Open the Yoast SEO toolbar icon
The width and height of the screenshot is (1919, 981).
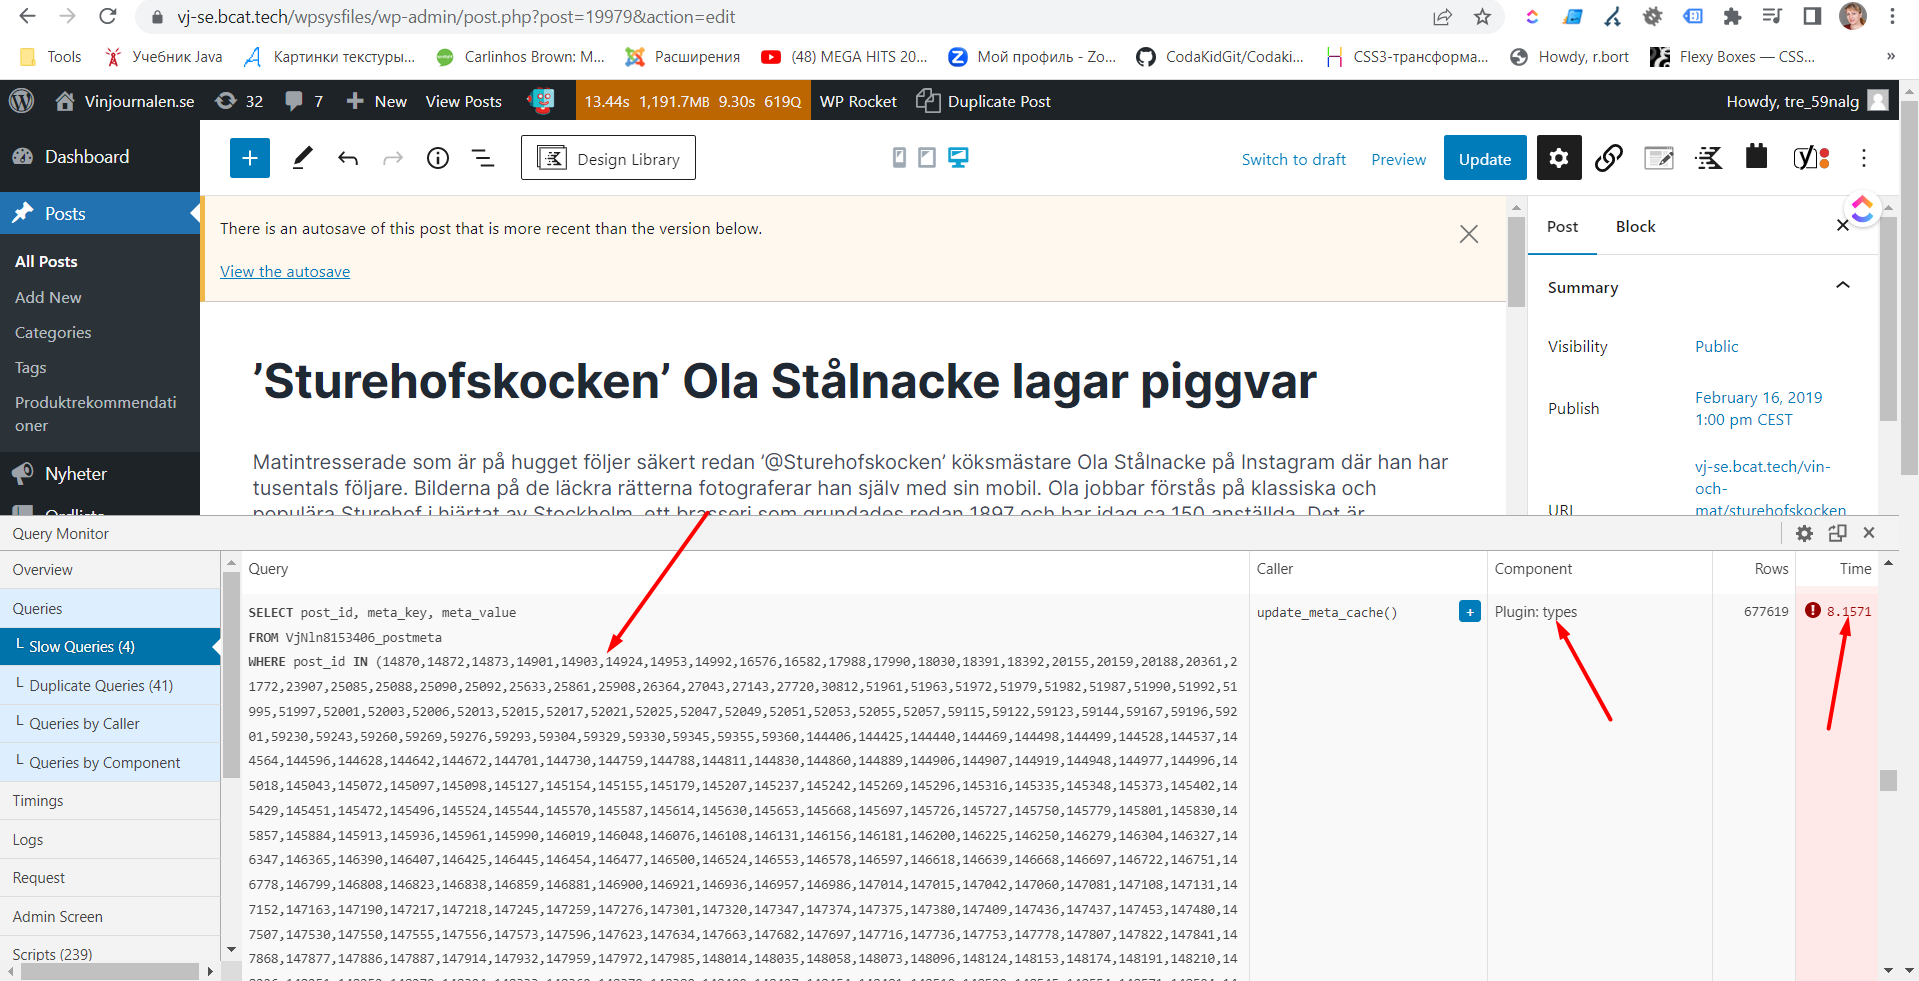(x=1810, y=158)
